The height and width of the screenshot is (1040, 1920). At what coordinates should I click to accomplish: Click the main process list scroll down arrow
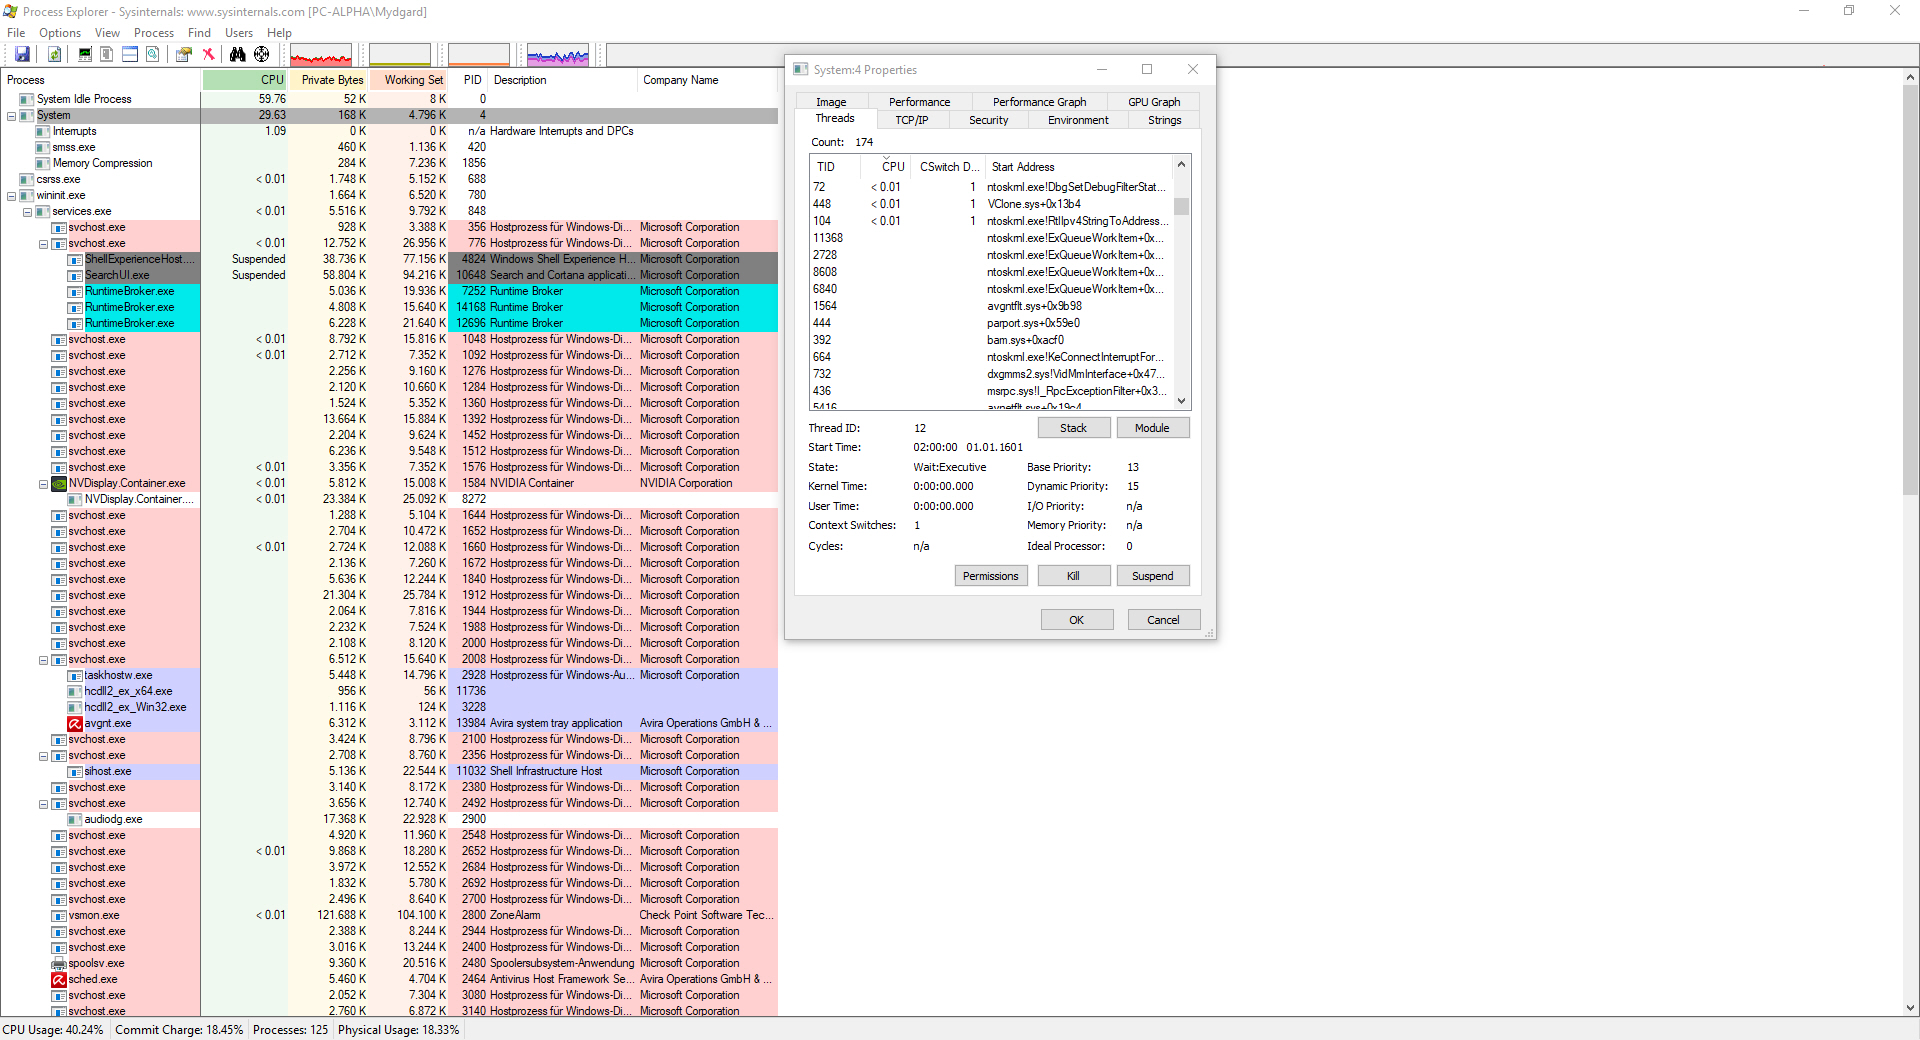pyautogui.click(x=1910, y=1008)
